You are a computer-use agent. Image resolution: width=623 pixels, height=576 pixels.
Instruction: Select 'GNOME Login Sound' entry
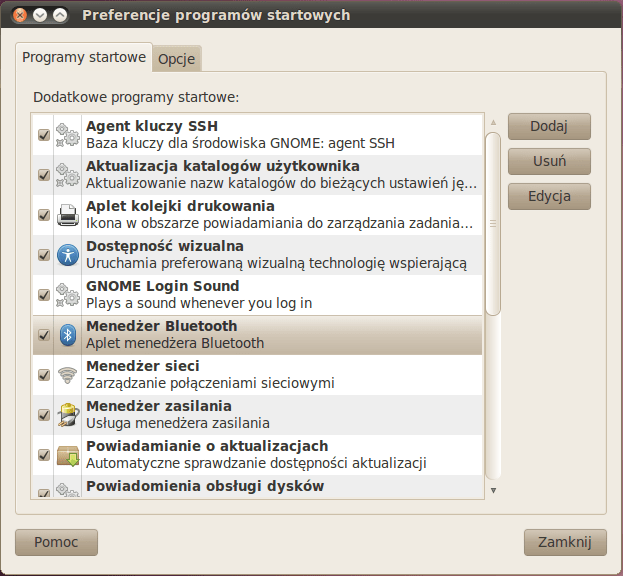point(163,286)
